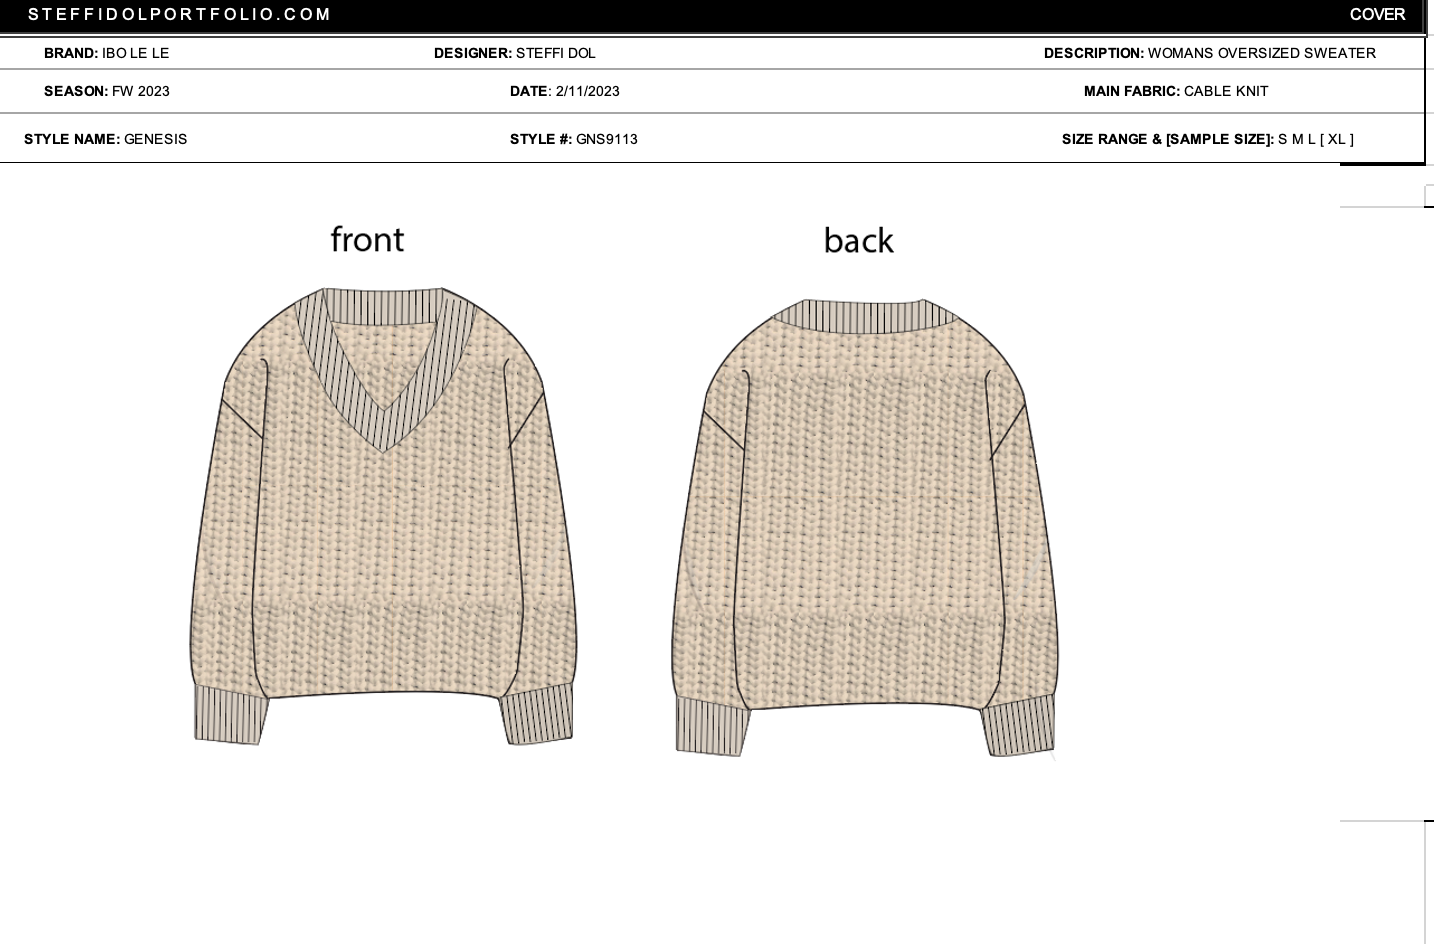Click the STYLE NAME: GENESIS field

(x=106, y=139)
